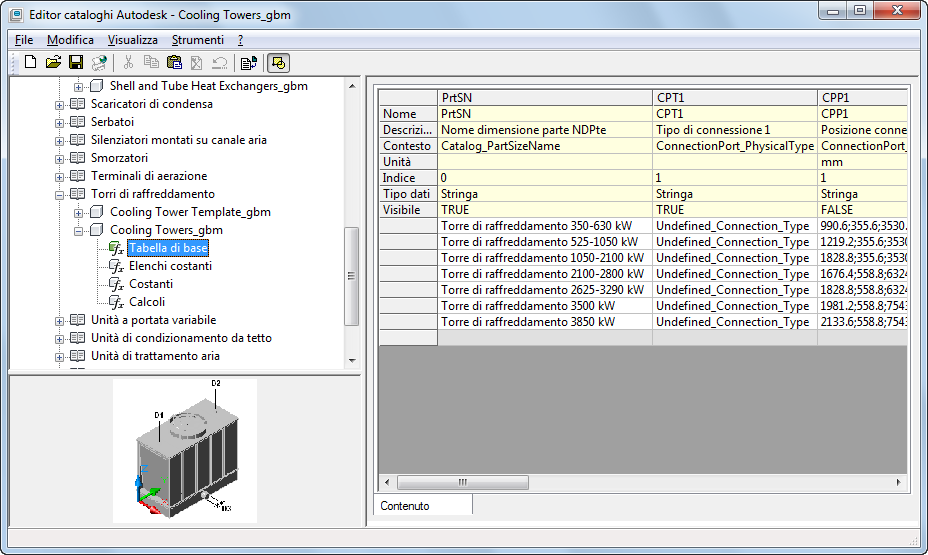
Task: Click the cooling tower preview image
Action: click(x=185, y=451)
